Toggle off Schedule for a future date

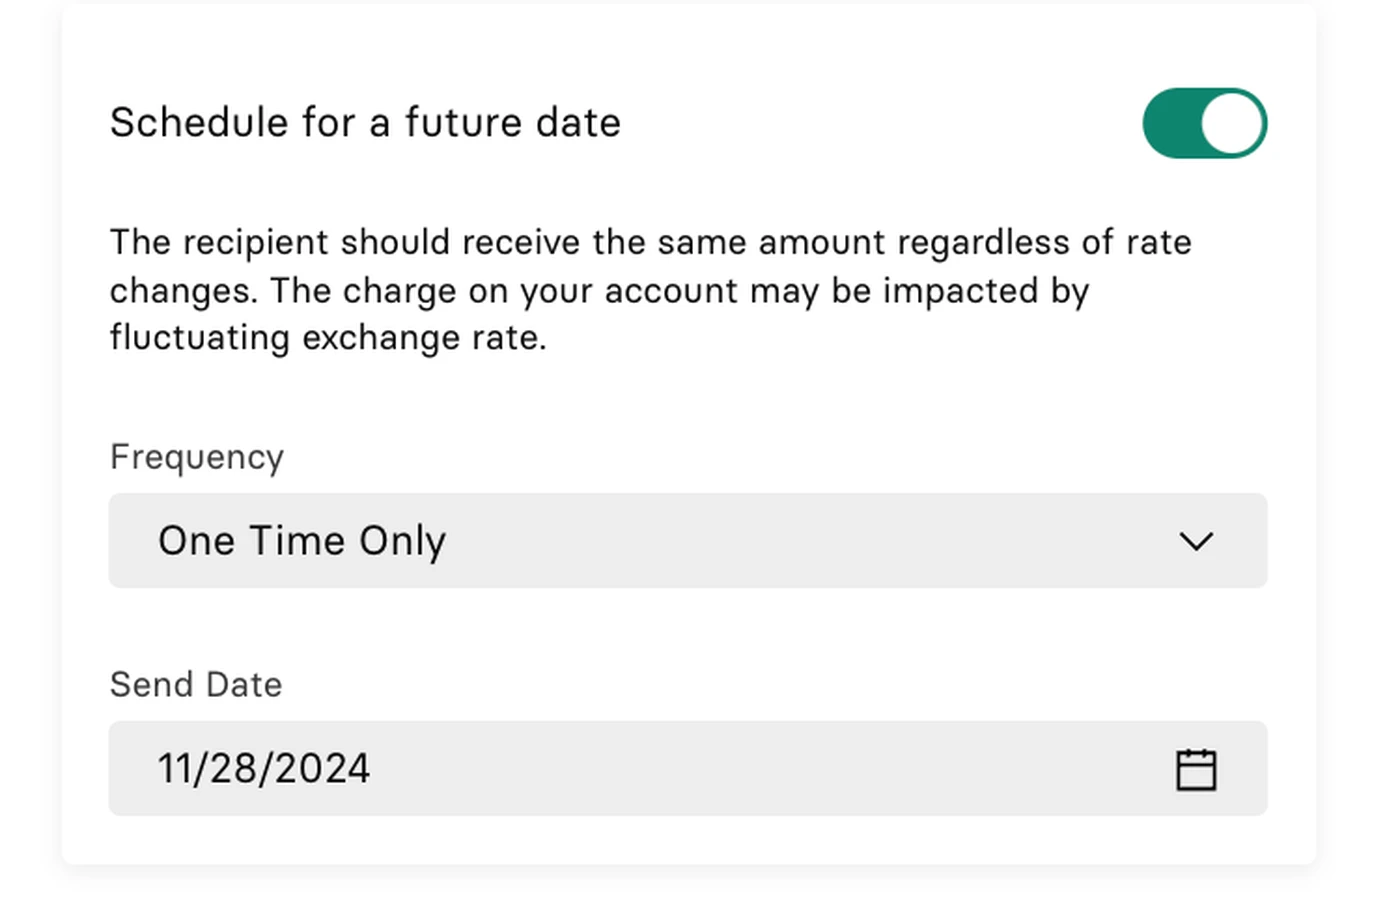point(1205,123)
